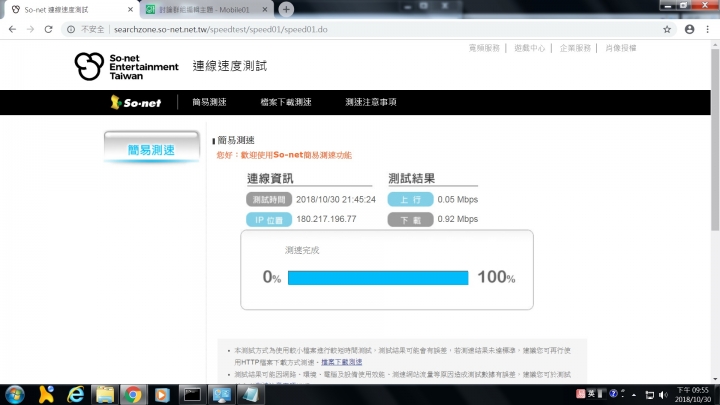Open the Chrome profile avatar icon
The height and width of the screenshot is (405, 720).
click(x=689, y=29)
